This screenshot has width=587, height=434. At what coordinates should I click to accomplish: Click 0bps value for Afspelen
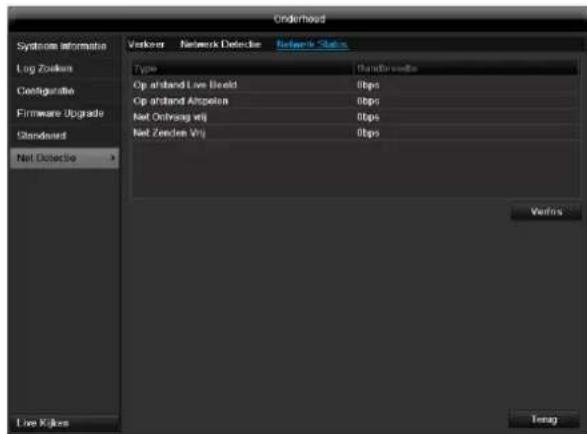click(368, 101)
